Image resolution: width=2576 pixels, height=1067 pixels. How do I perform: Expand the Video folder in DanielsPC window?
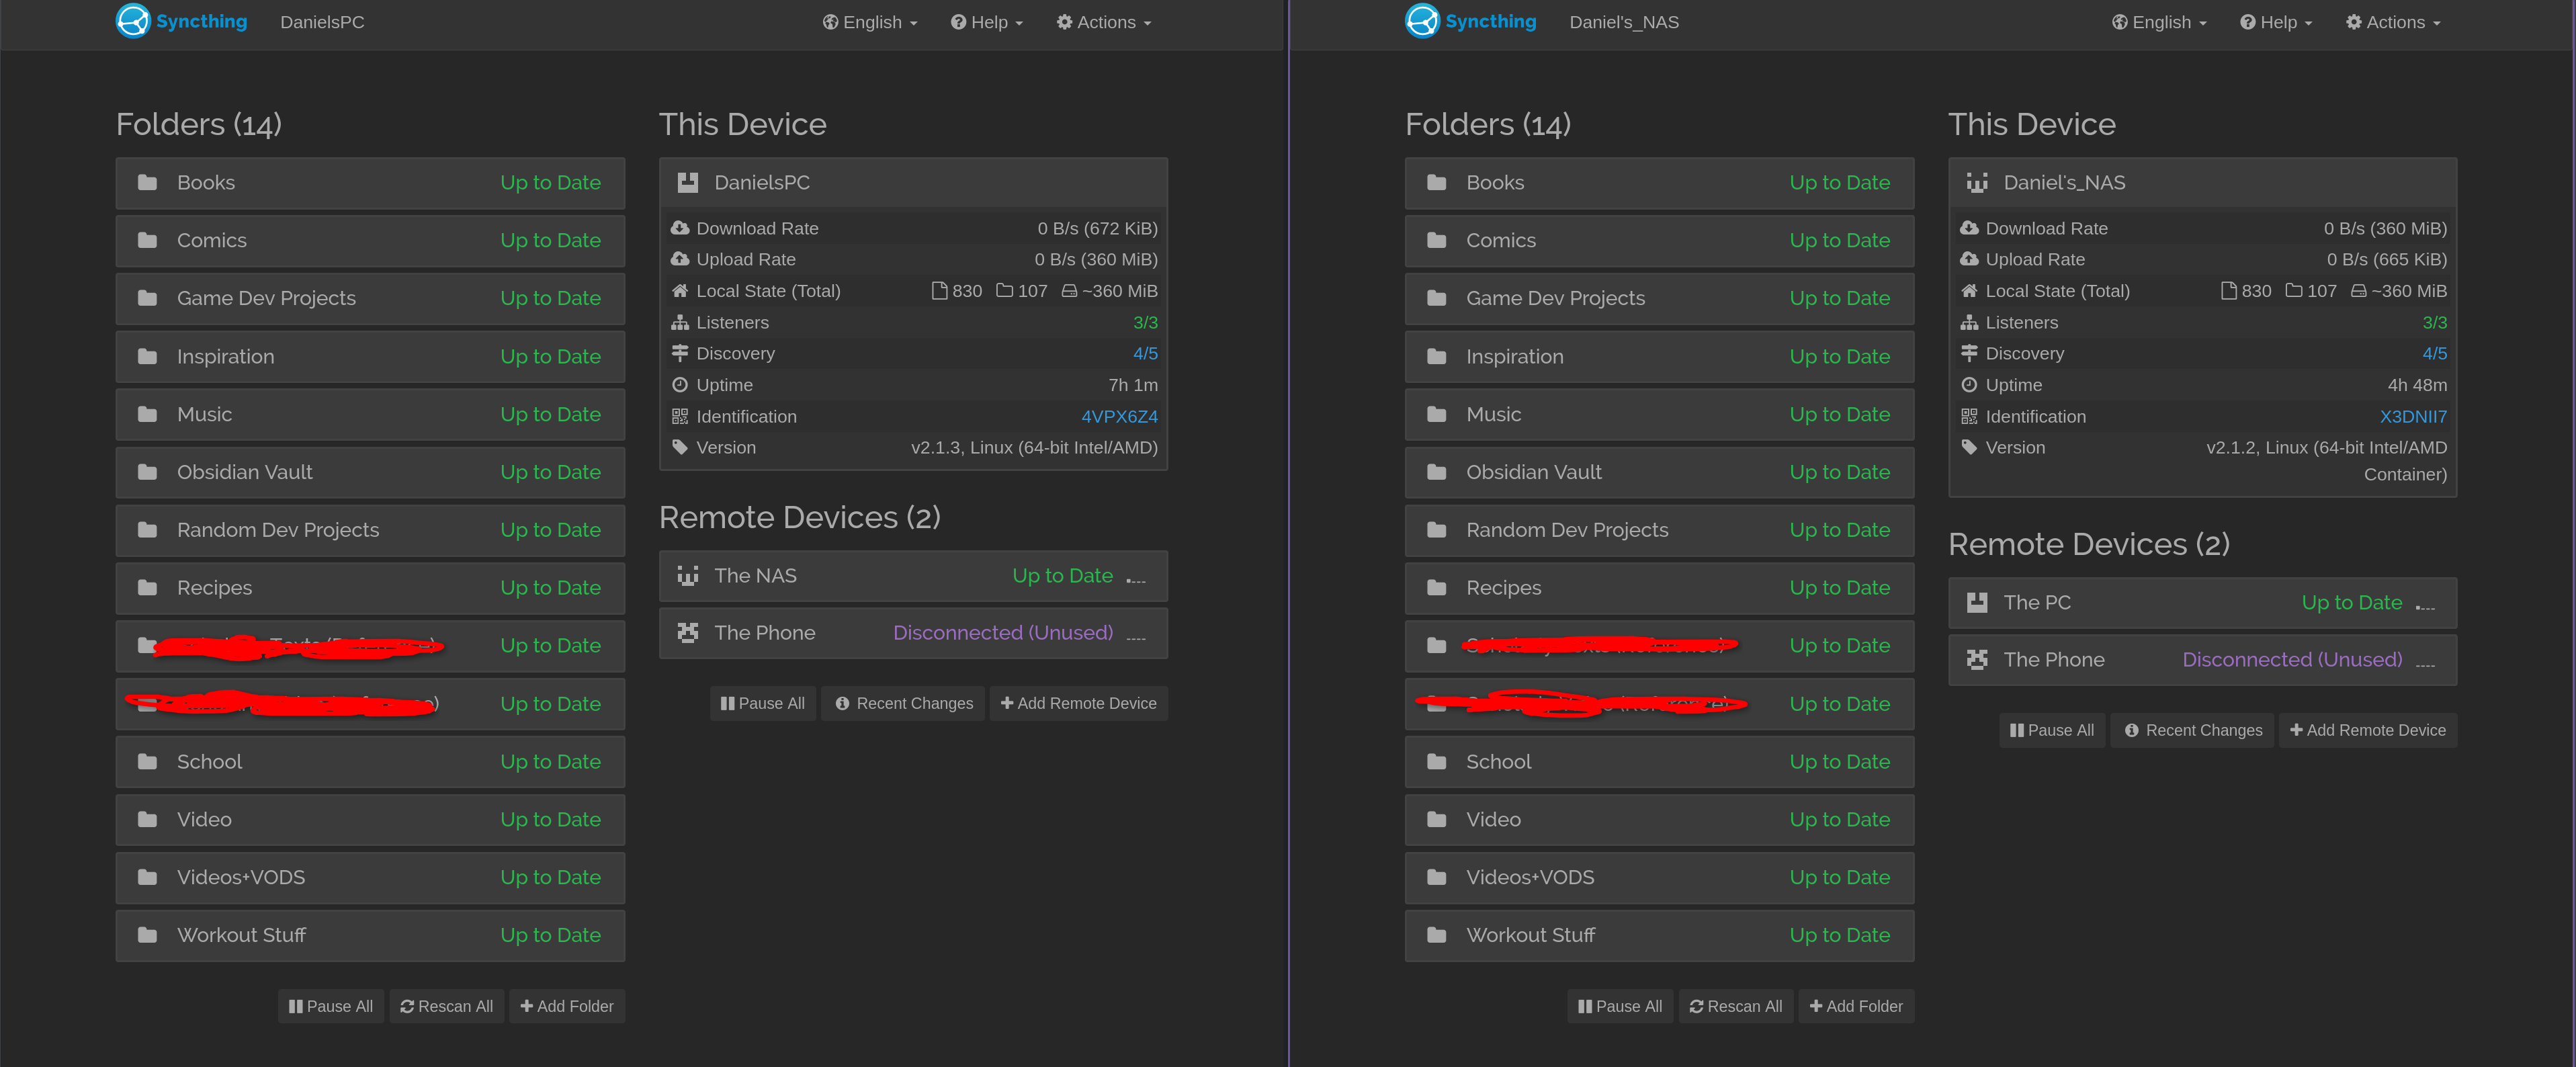click(370, 820)
